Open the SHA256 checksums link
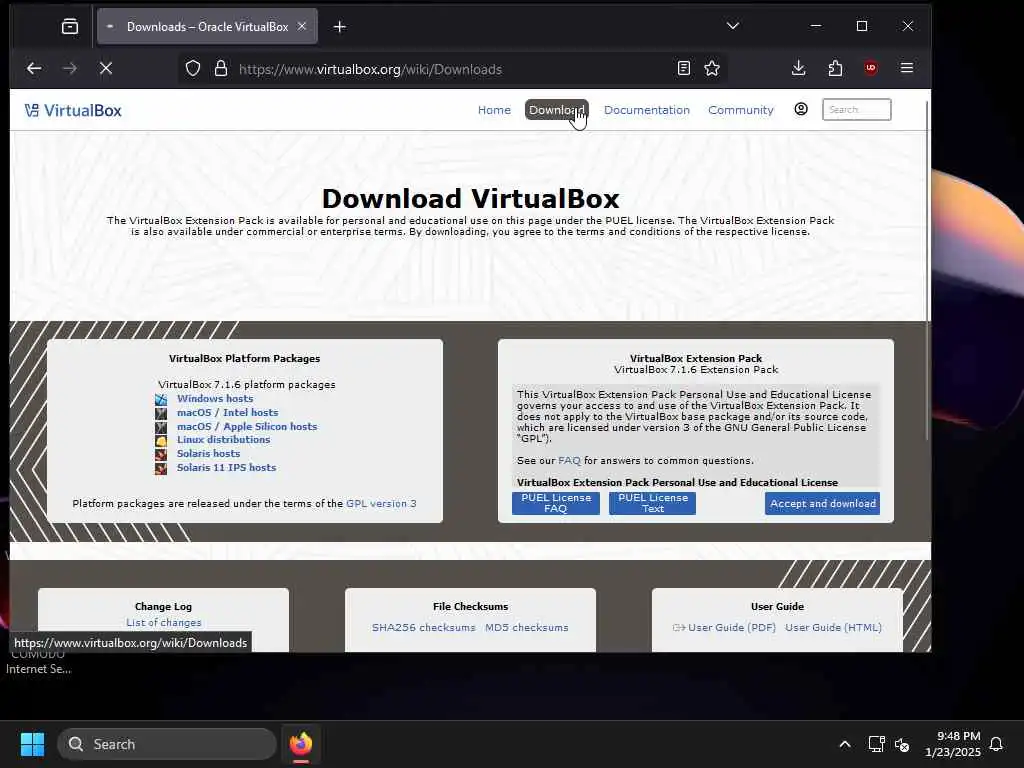 tap(423, 628)
